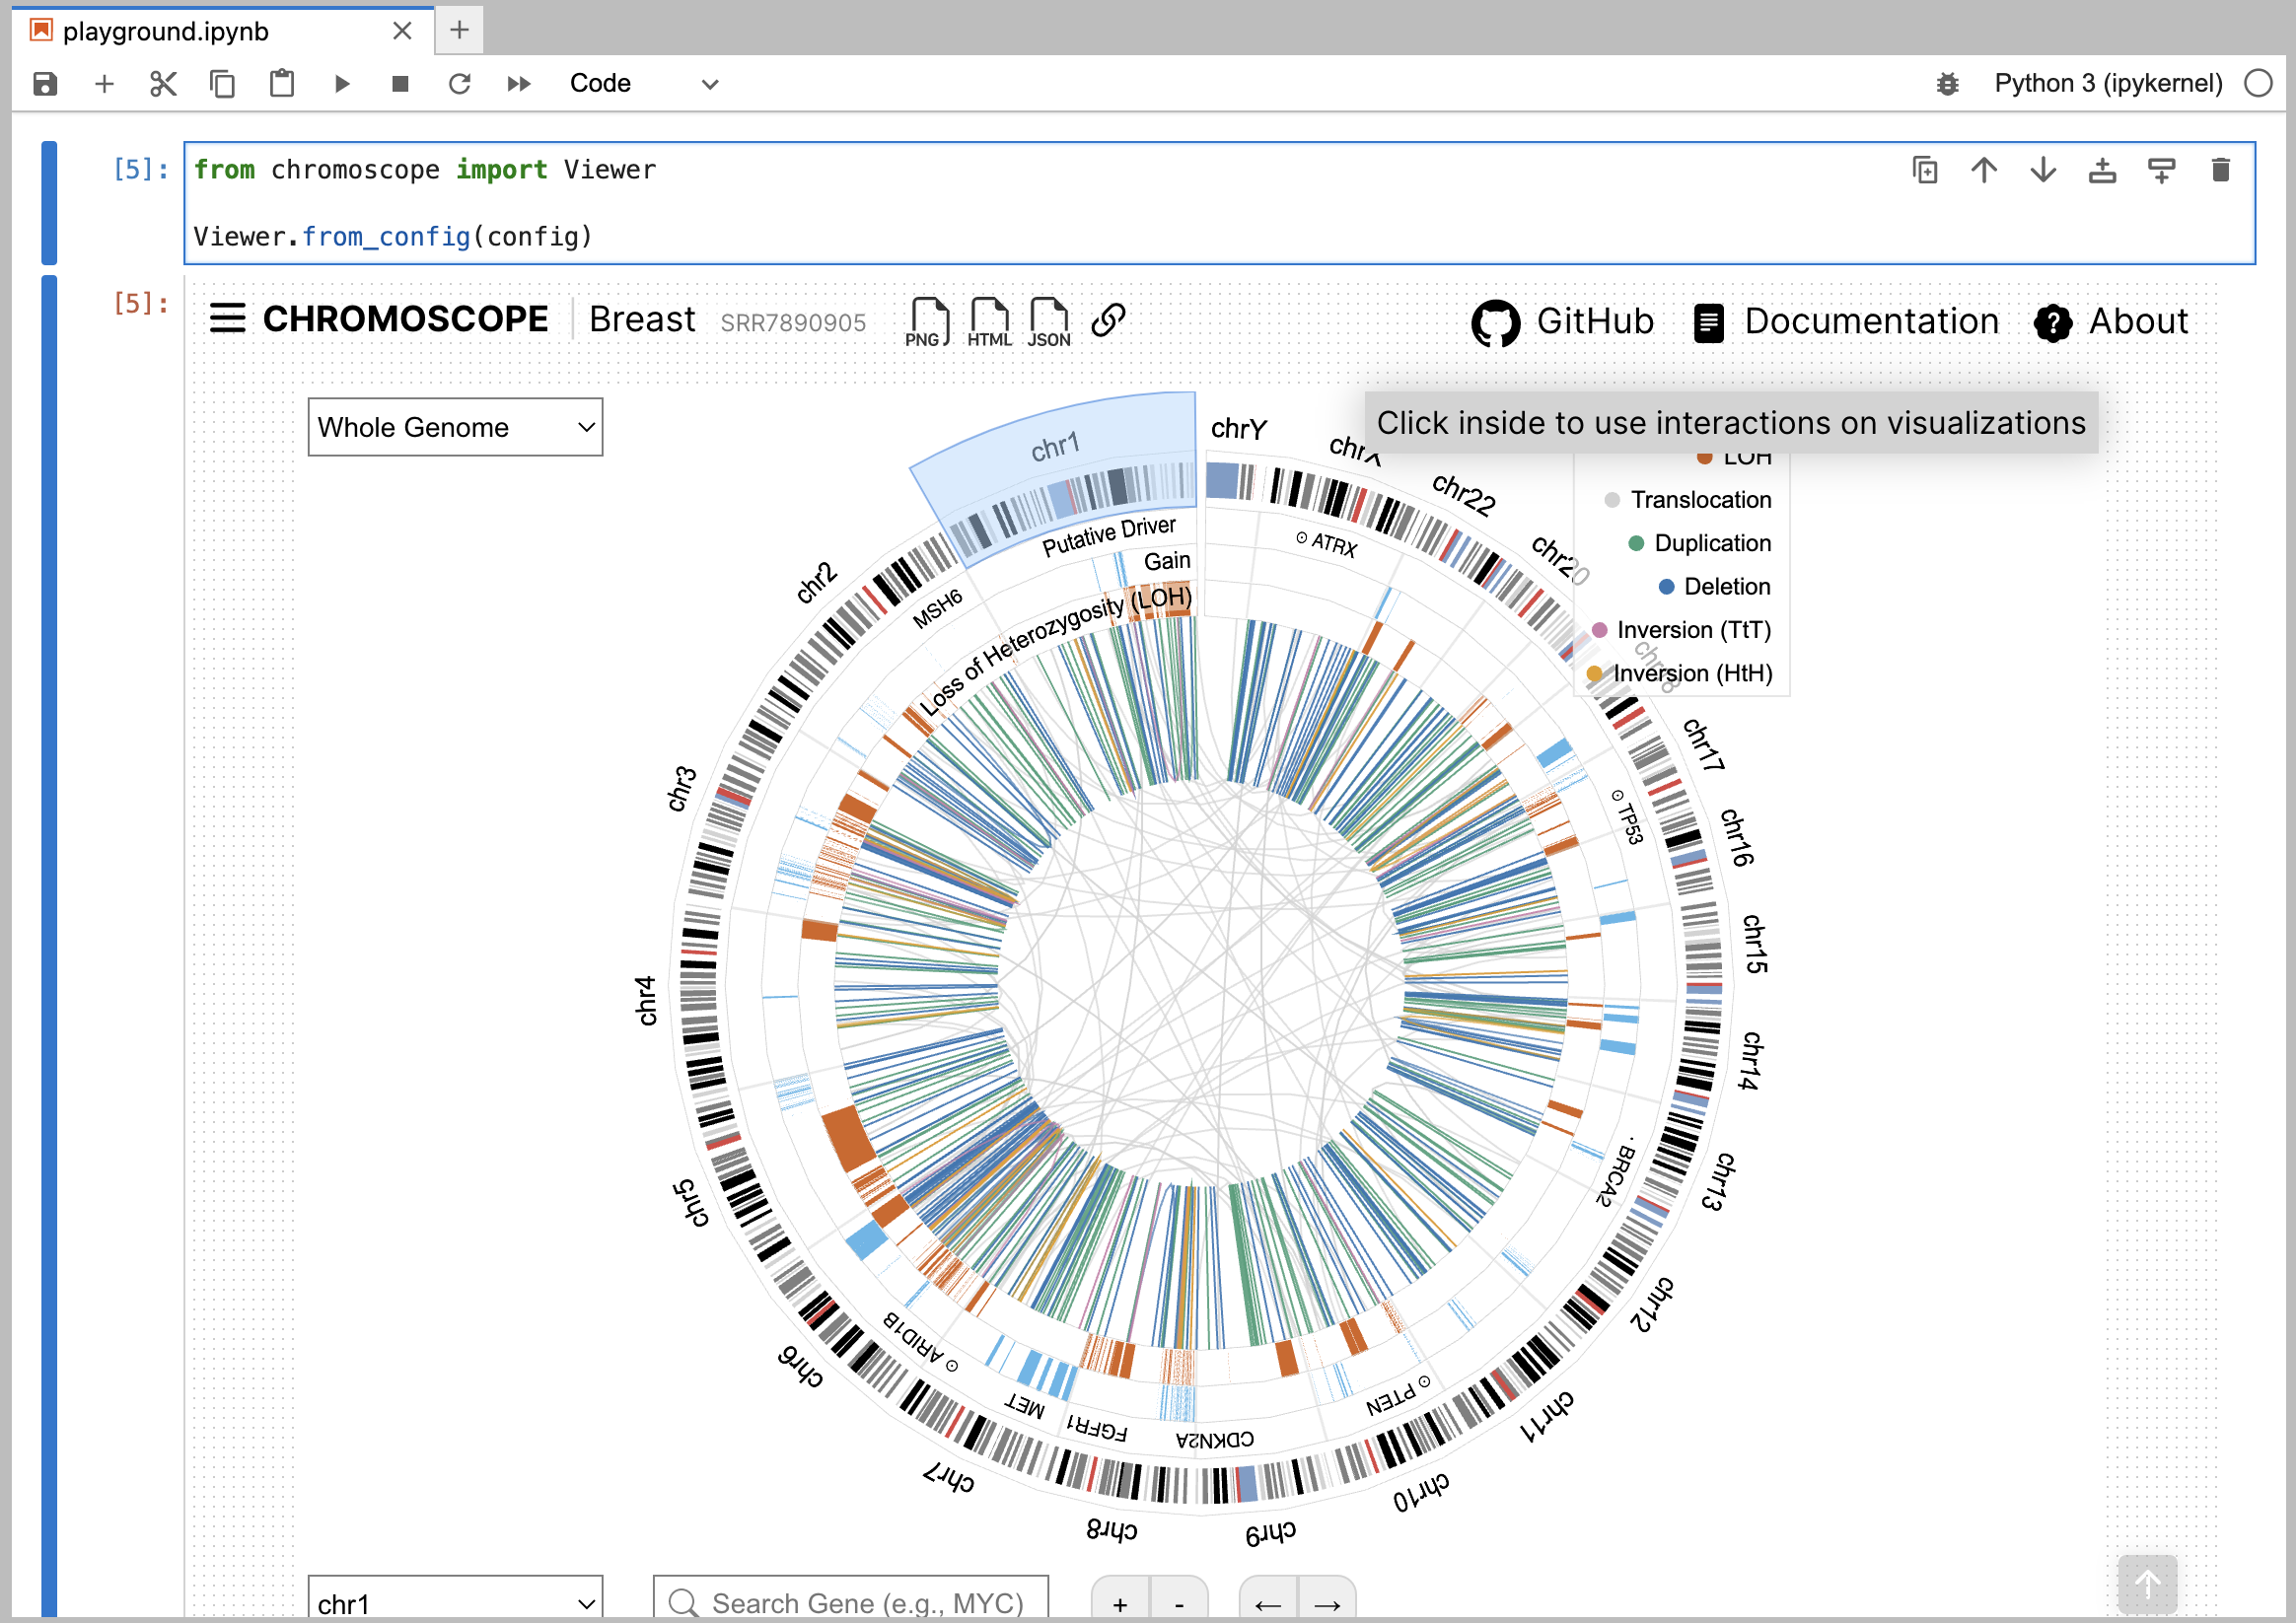Move the cell down
The height and width of the screenshot is (1623, 2296).
pos(2043,171)
